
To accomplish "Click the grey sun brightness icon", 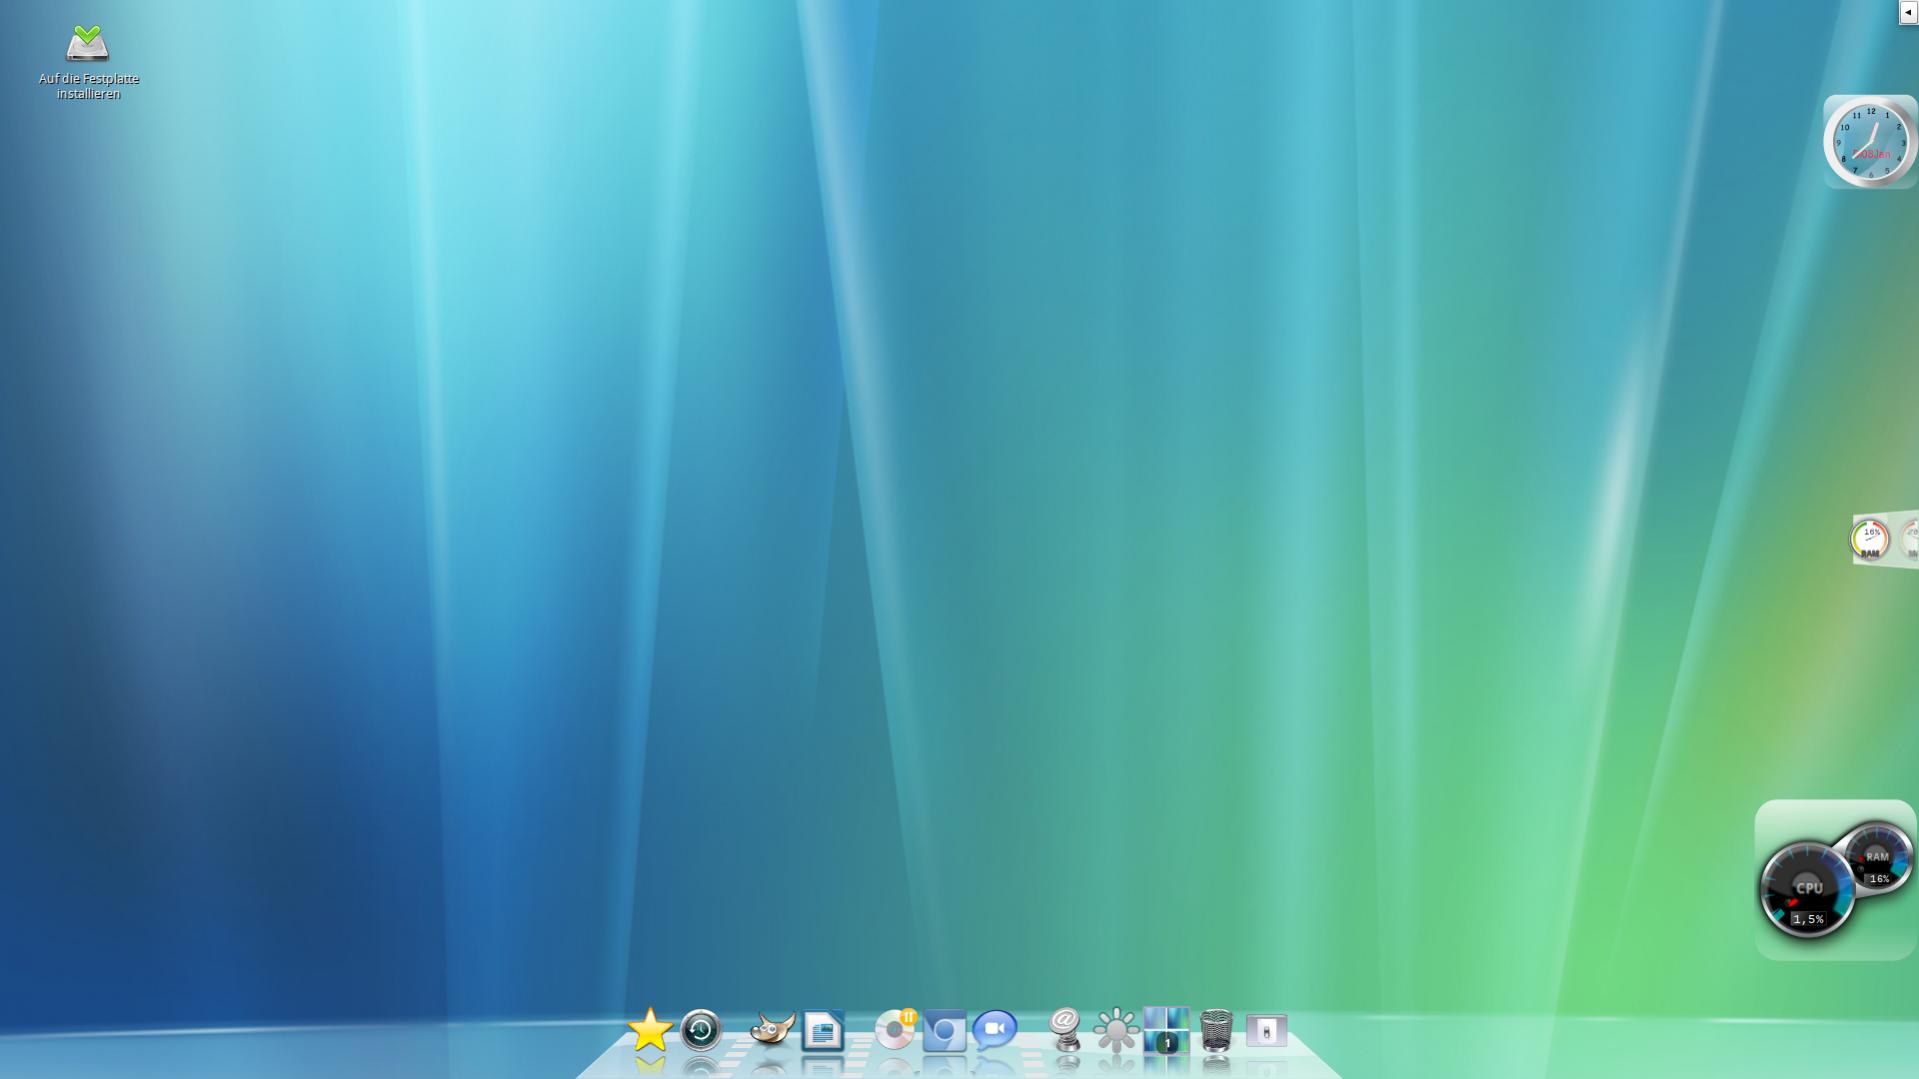I will pos(1116,1030).
